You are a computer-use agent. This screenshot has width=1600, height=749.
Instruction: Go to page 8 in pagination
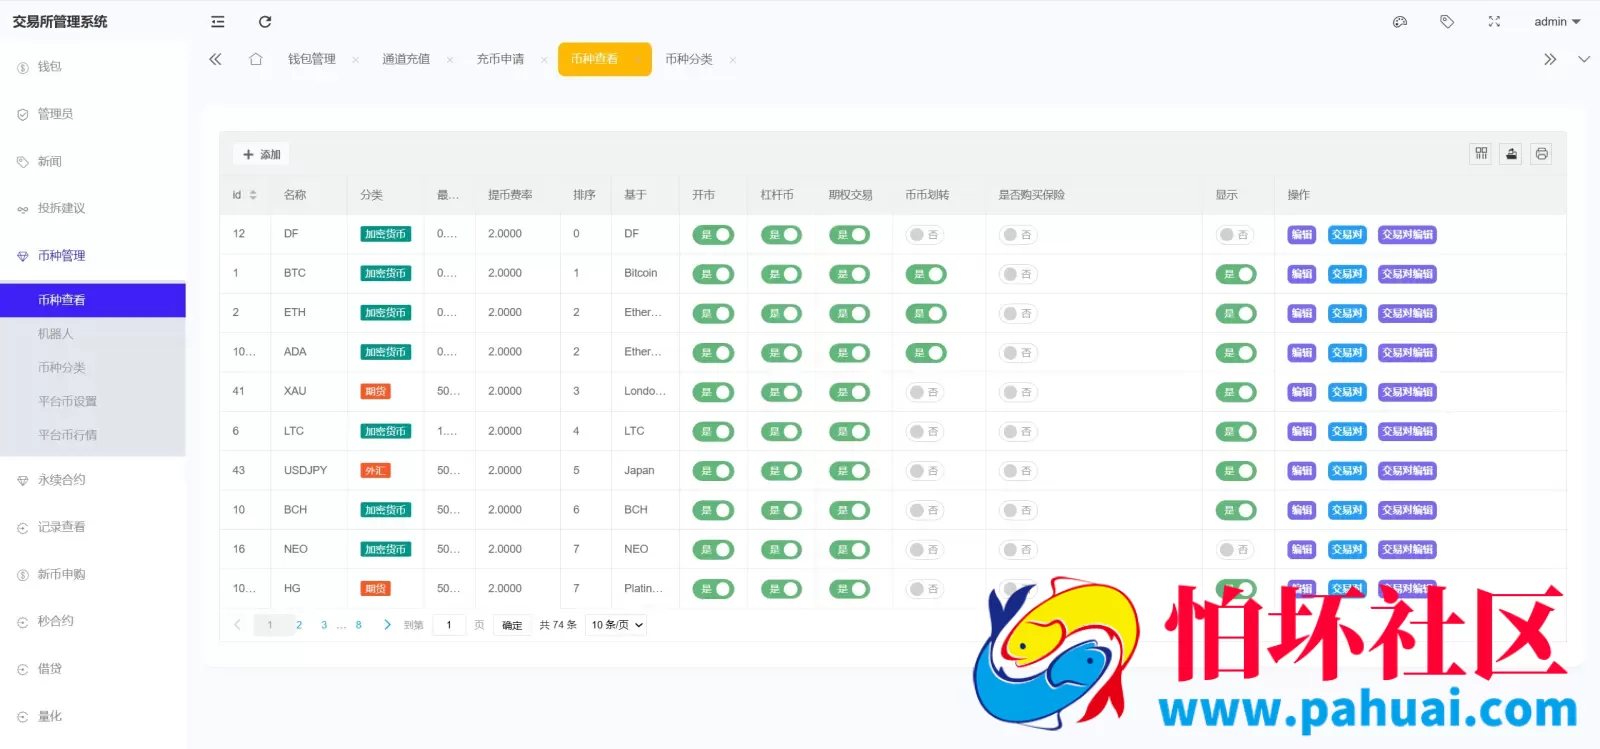click(x=358, y=625)
